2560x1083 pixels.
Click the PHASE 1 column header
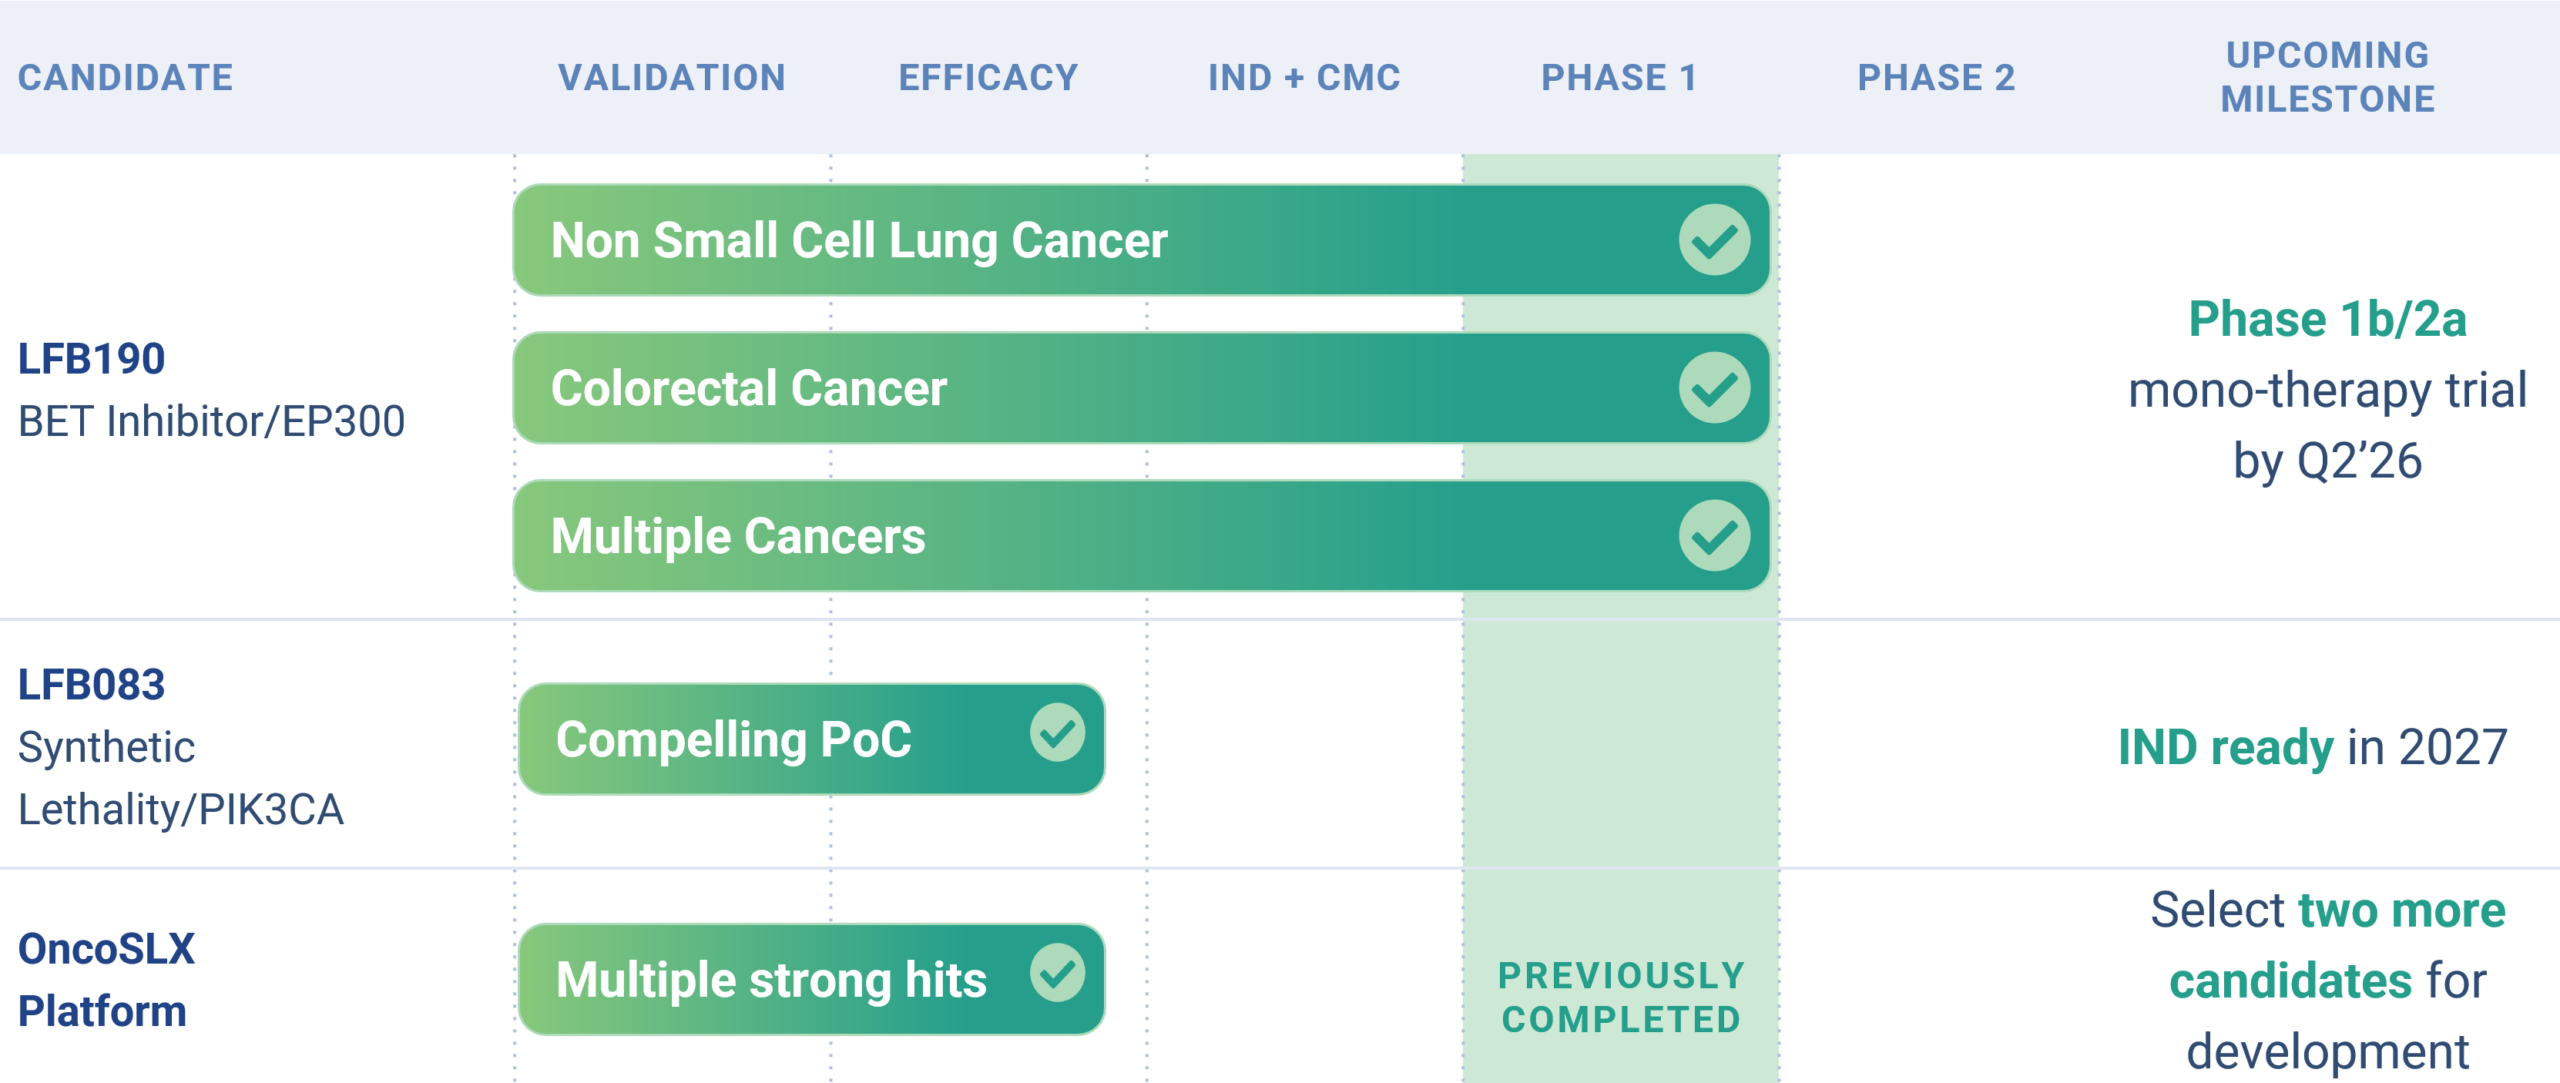[1619, 78]
